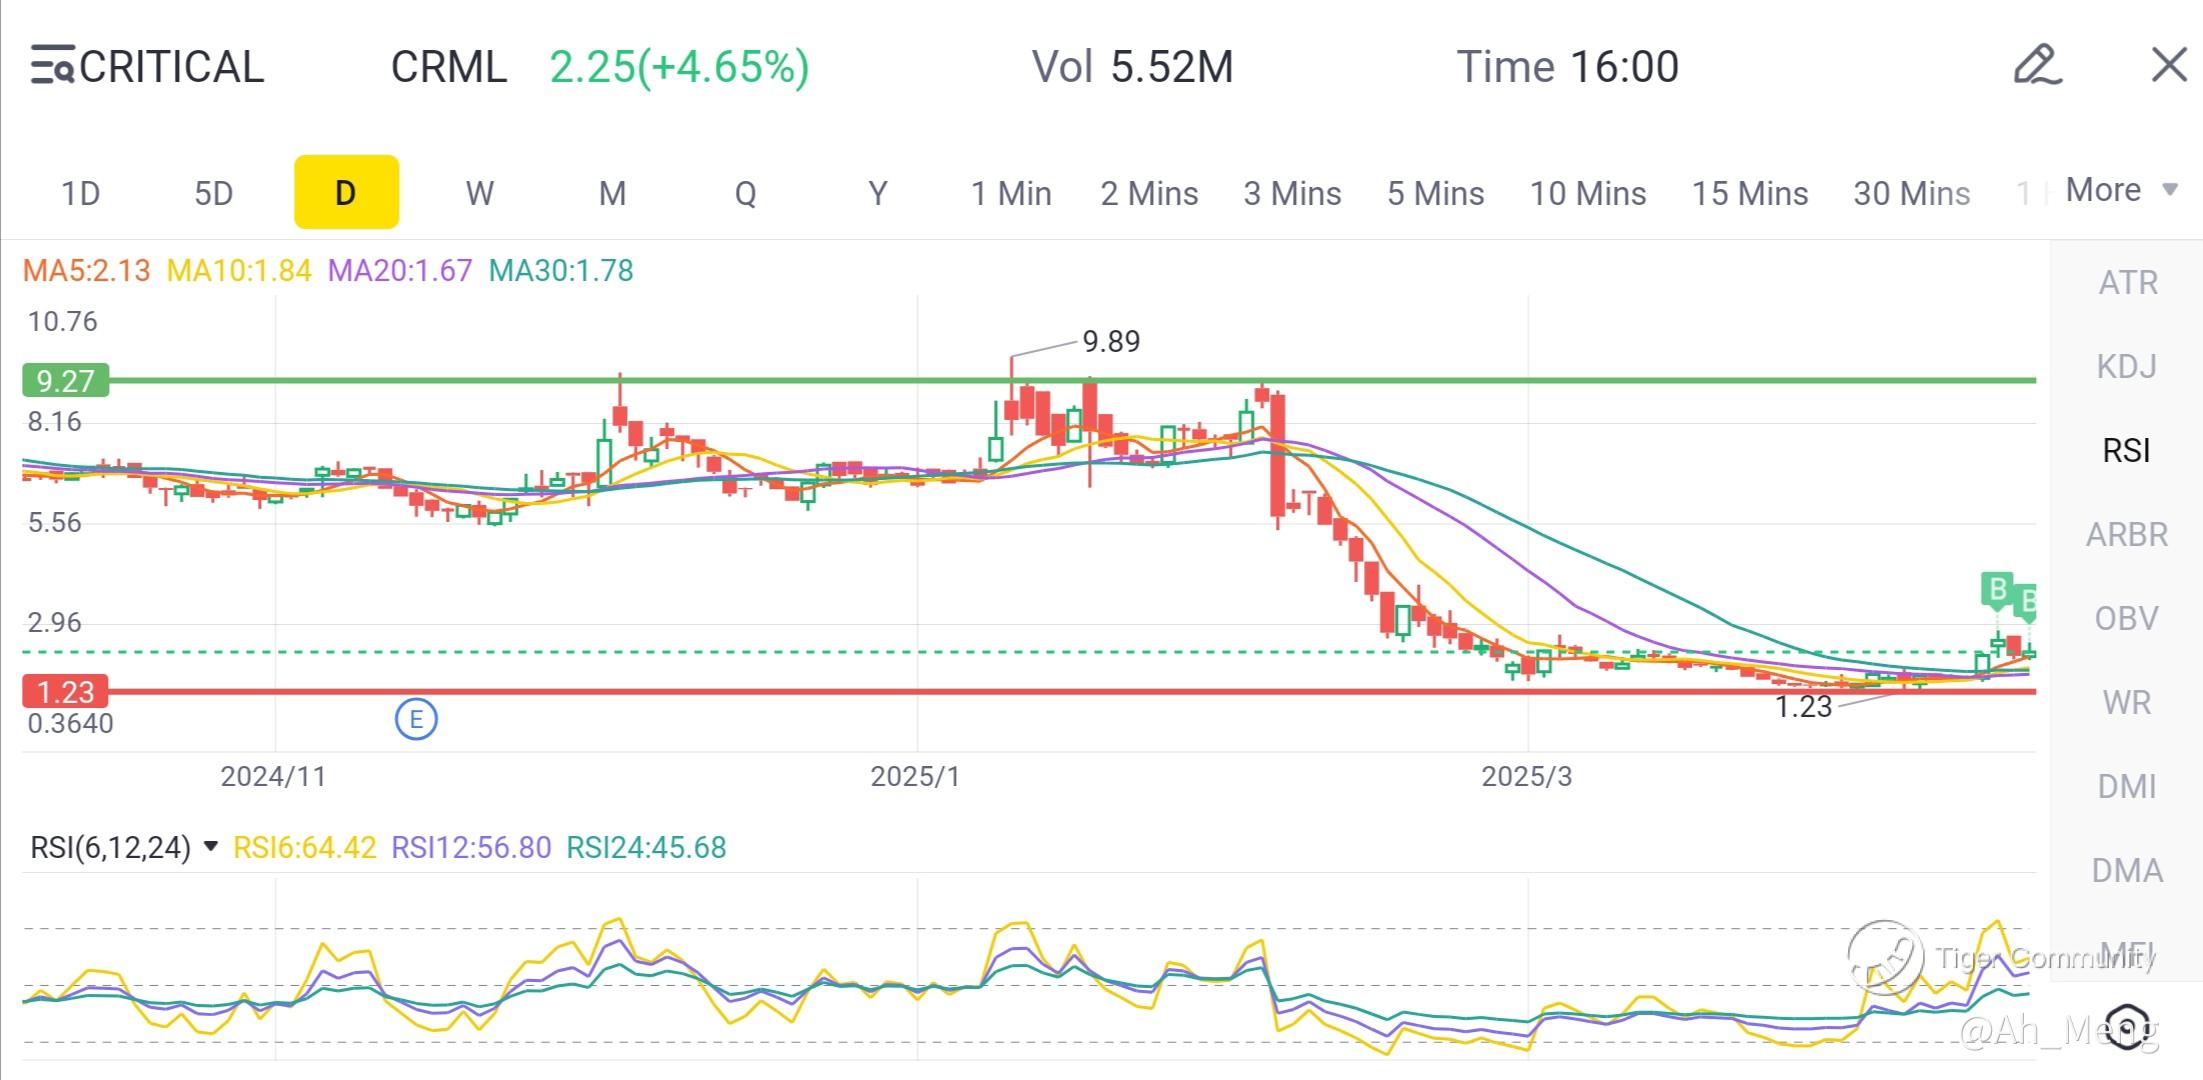Select the 15 Mins interval

(x=1749, y=193)
